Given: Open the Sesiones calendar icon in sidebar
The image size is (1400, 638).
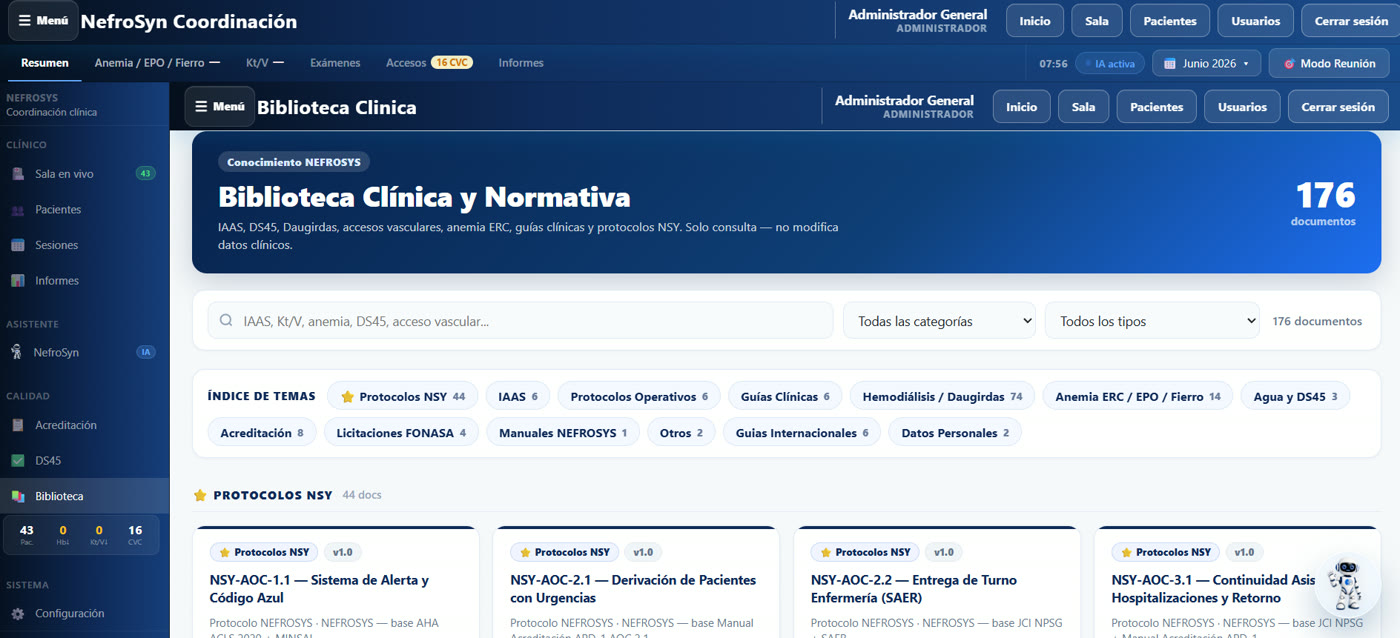Looking at the screenshot, I should pos(17,245).
